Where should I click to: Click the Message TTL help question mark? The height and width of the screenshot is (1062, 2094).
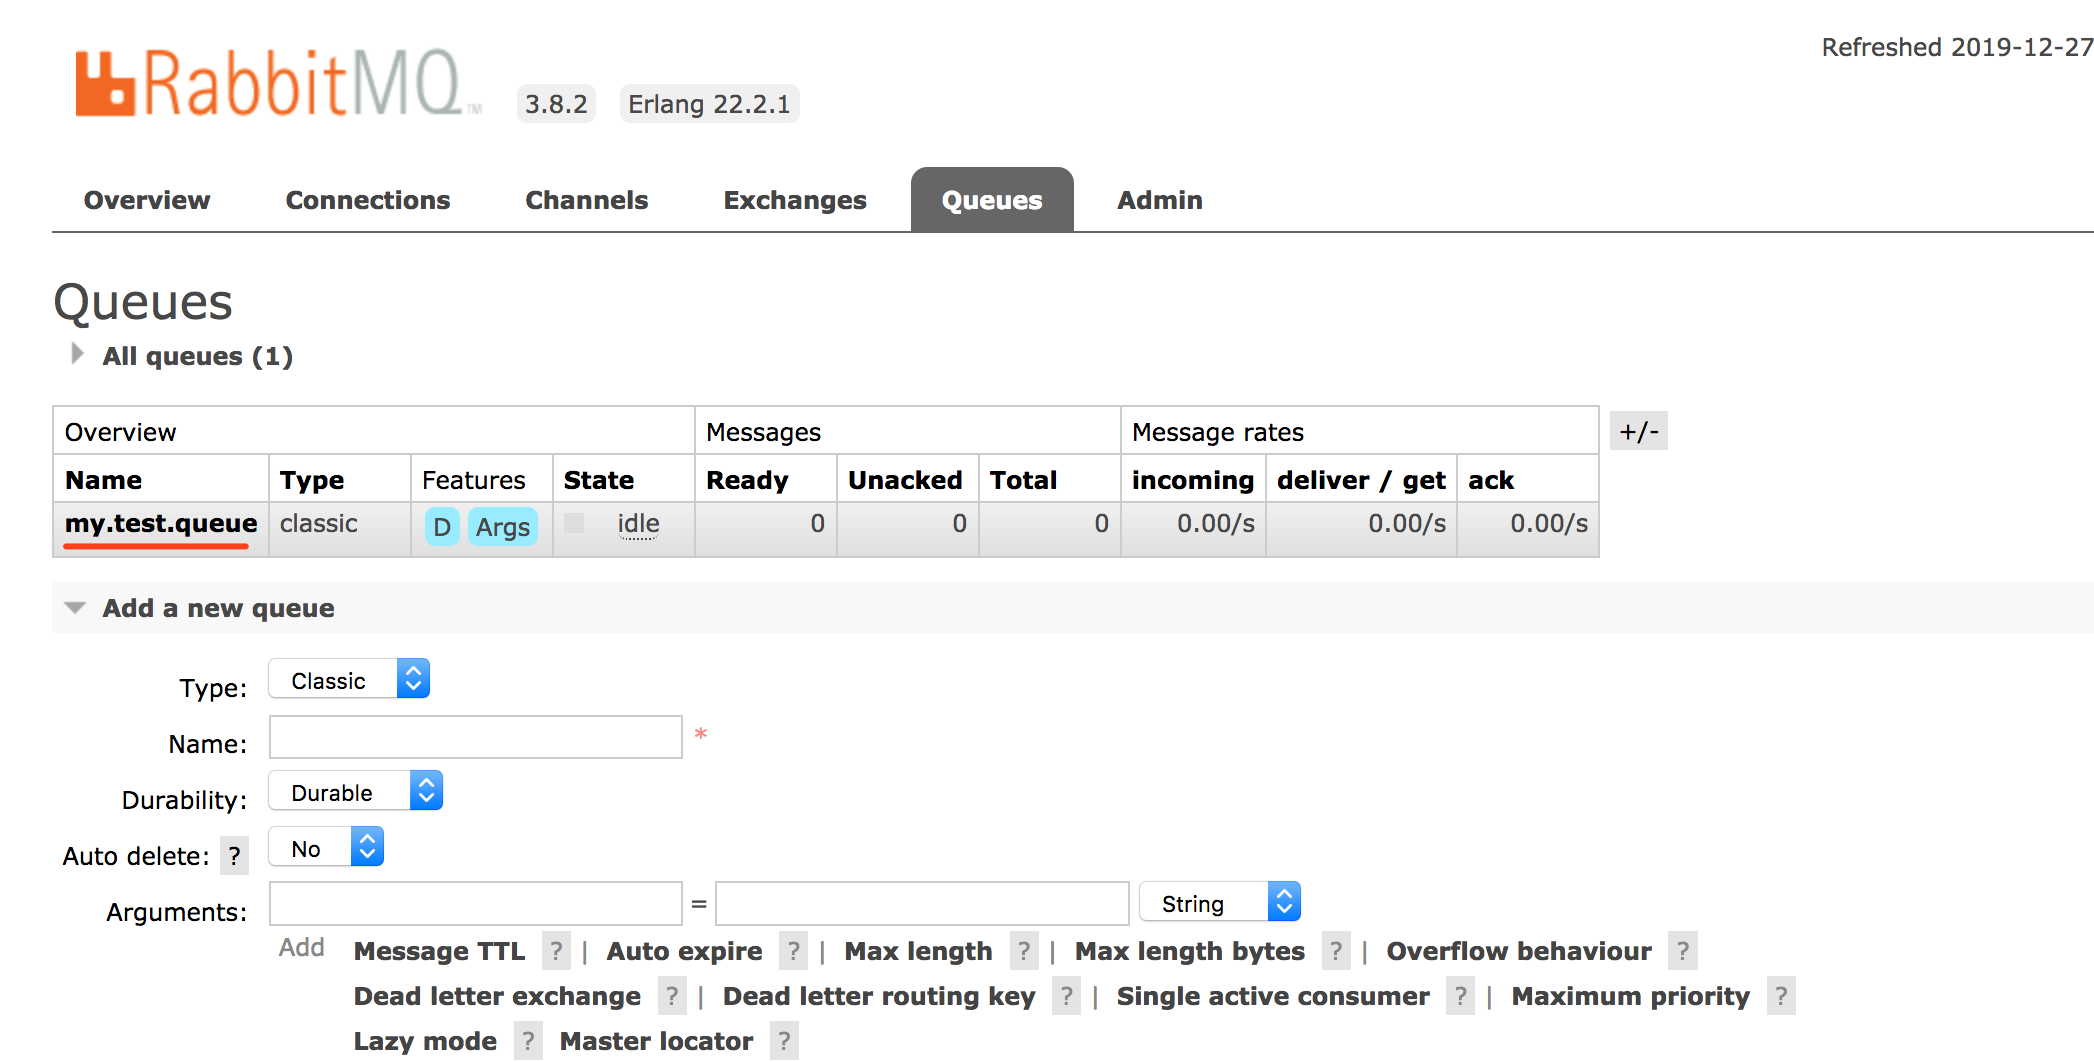(556, 951)
